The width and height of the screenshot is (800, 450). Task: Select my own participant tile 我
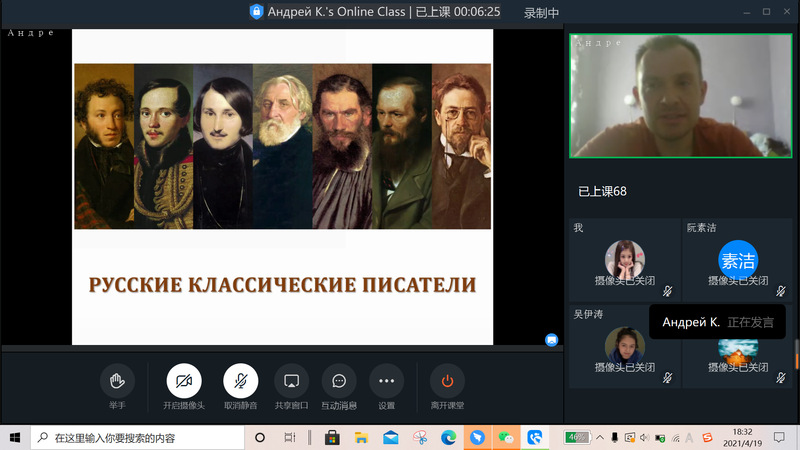click(x=624, y=260)
